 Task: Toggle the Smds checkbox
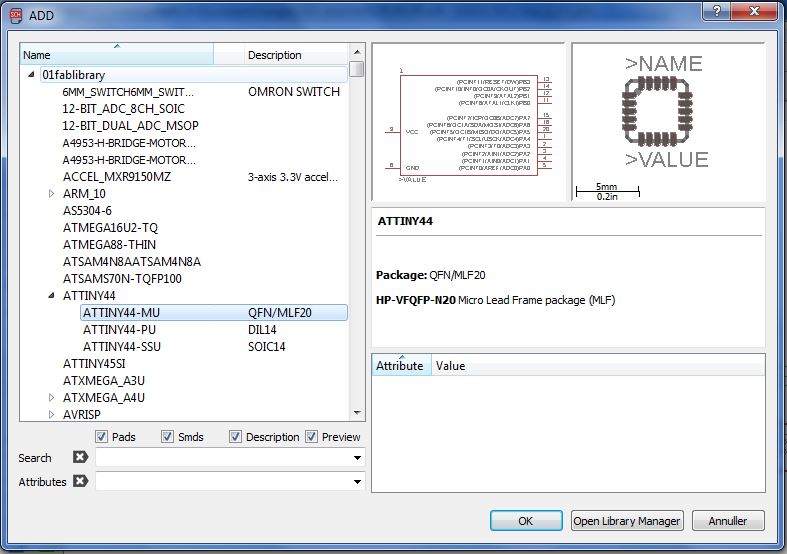tap(168, 437)
